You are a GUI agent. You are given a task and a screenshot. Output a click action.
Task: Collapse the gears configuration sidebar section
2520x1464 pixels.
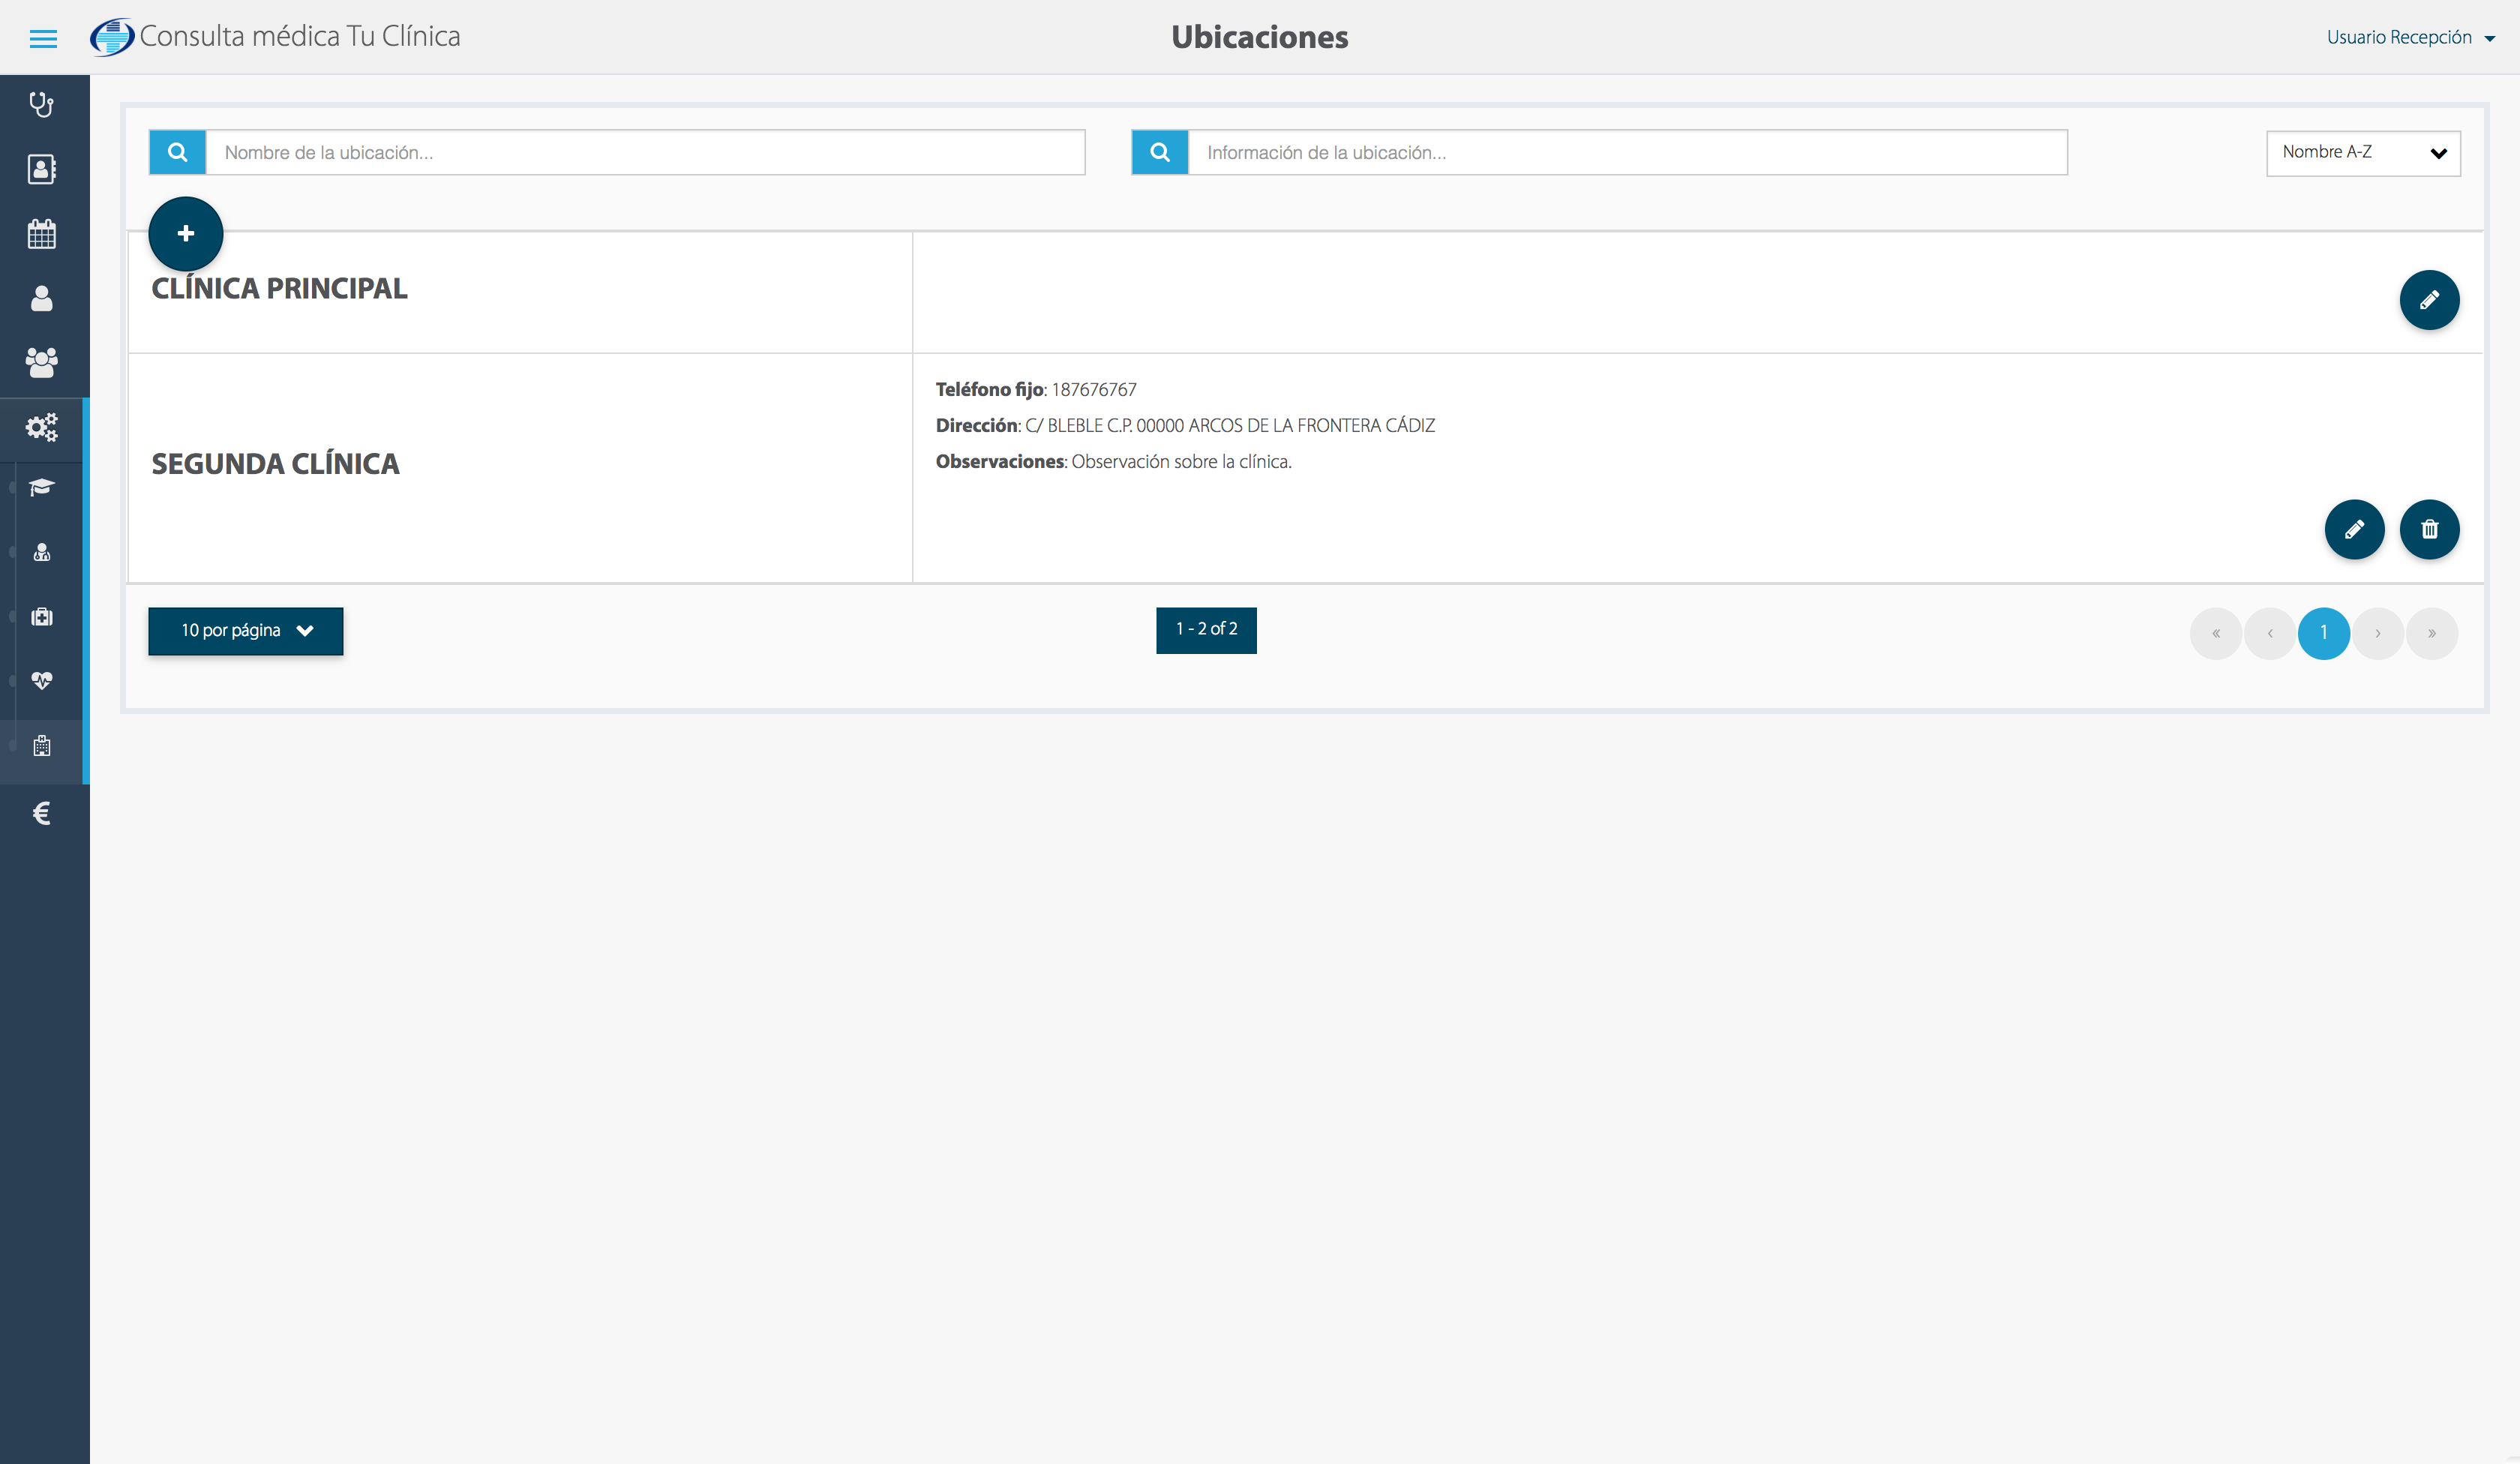pos(41,428)
